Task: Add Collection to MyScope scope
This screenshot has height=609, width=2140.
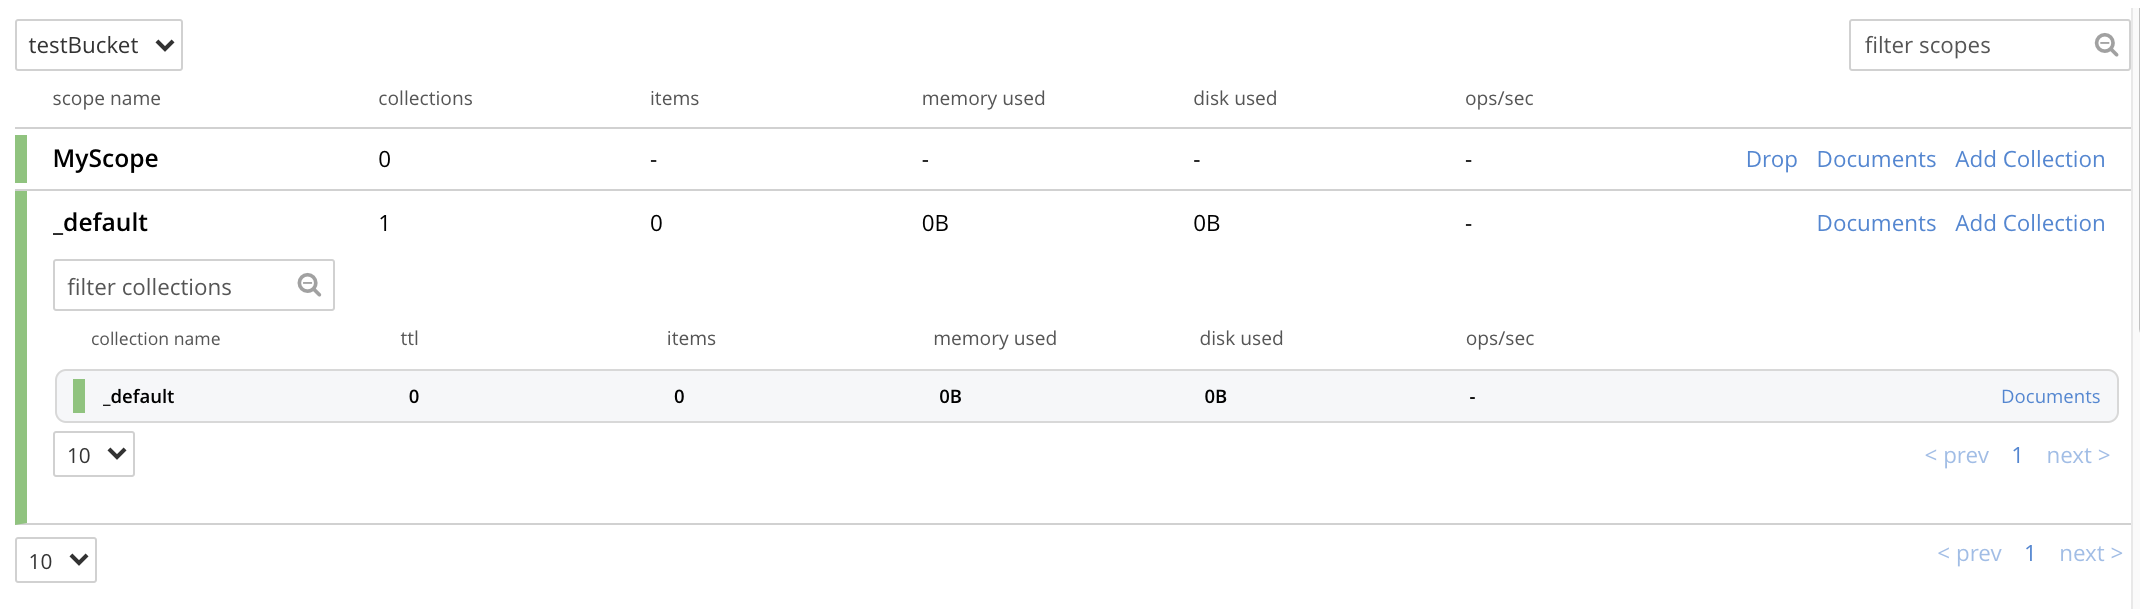Action: tap(2030, 159)
